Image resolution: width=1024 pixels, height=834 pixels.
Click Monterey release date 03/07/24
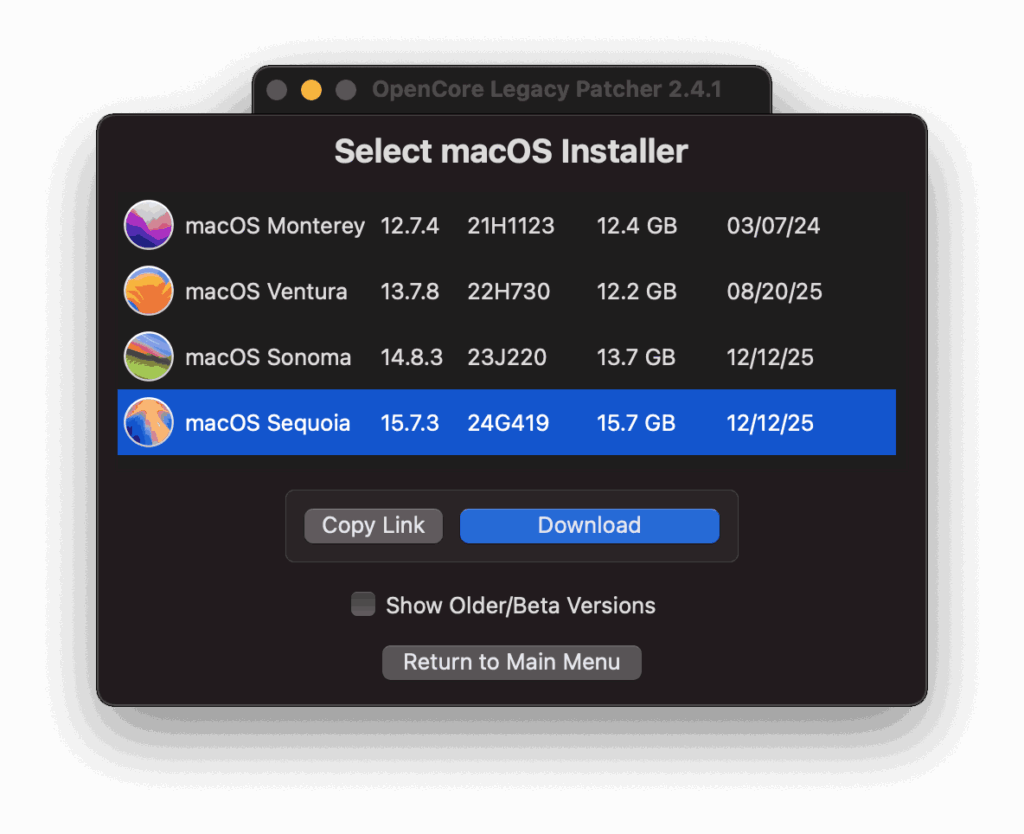point(773,226)
